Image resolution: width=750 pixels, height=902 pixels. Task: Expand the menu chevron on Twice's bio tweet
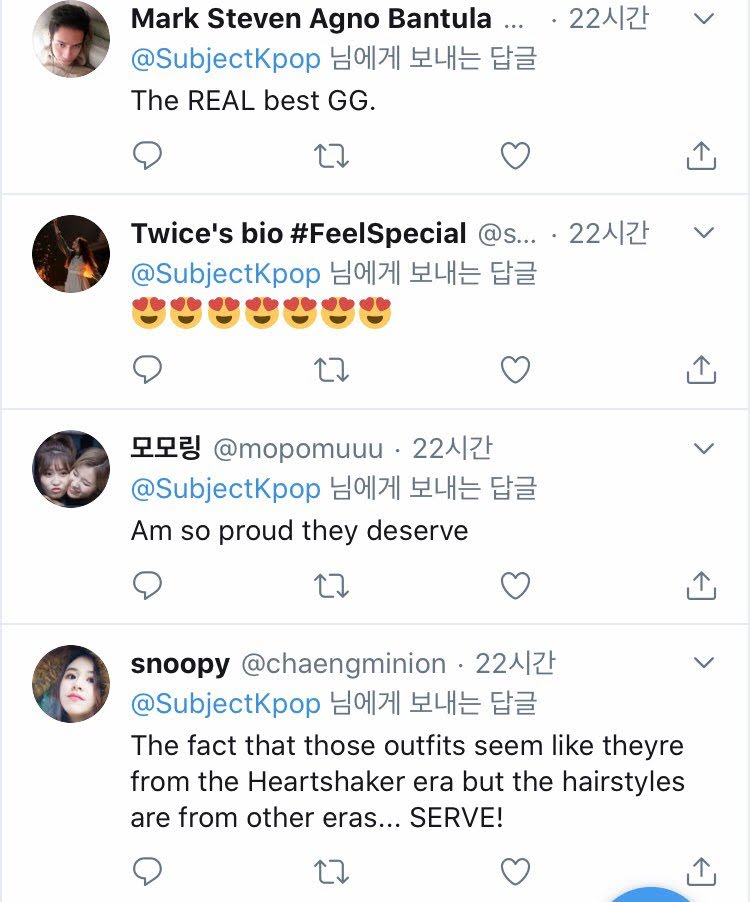pyautogui.click(x=704, y=234)
